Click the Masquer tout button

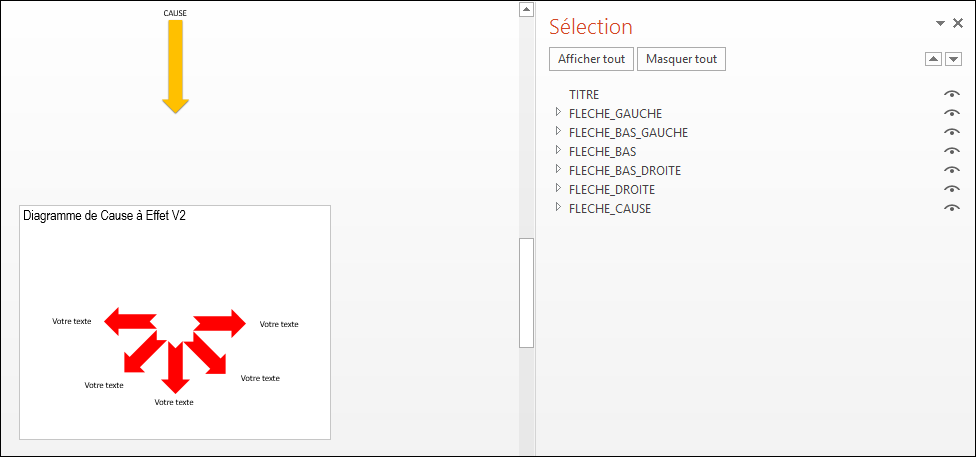[x=682, y=59]
